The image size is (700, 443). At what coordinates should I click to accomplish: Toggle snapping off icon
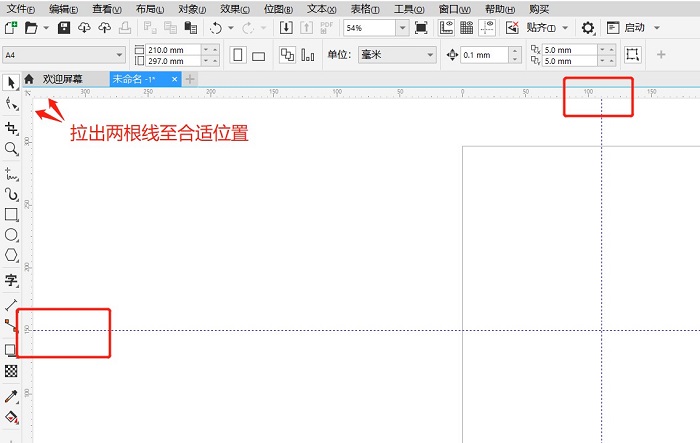tap(512, 28)
